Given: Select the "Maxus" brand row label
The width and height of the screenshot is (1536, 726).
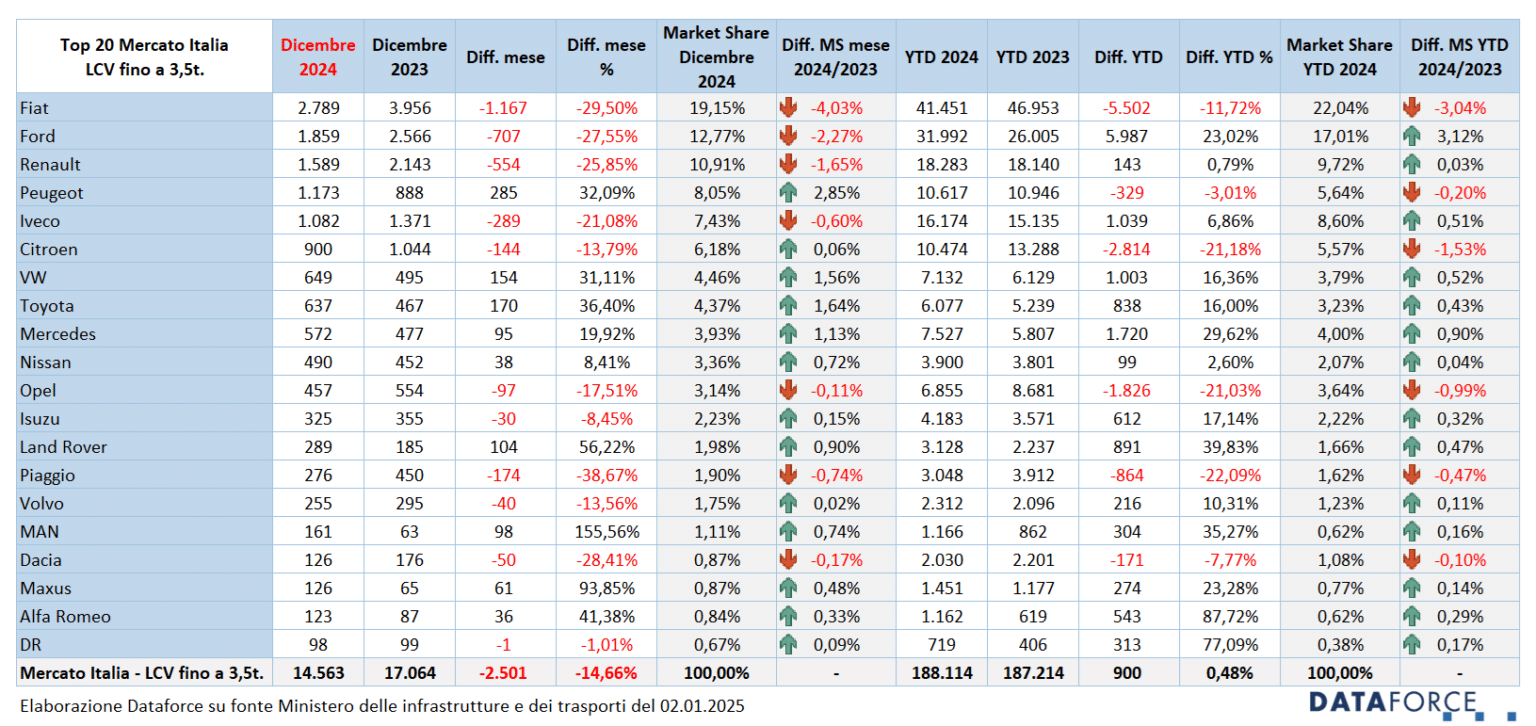Looking at the screenshot, I should click(45, 589).
